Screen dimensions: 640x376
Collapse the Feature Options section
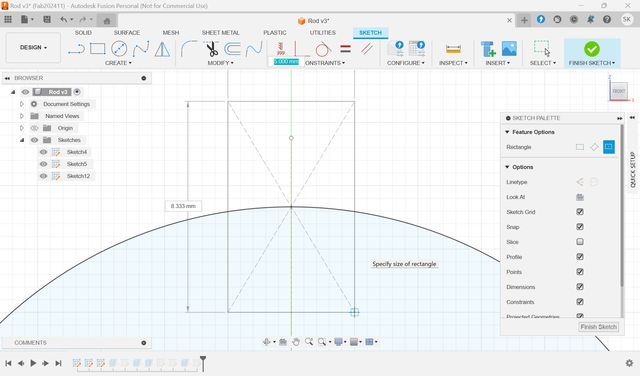pos(507,132)
